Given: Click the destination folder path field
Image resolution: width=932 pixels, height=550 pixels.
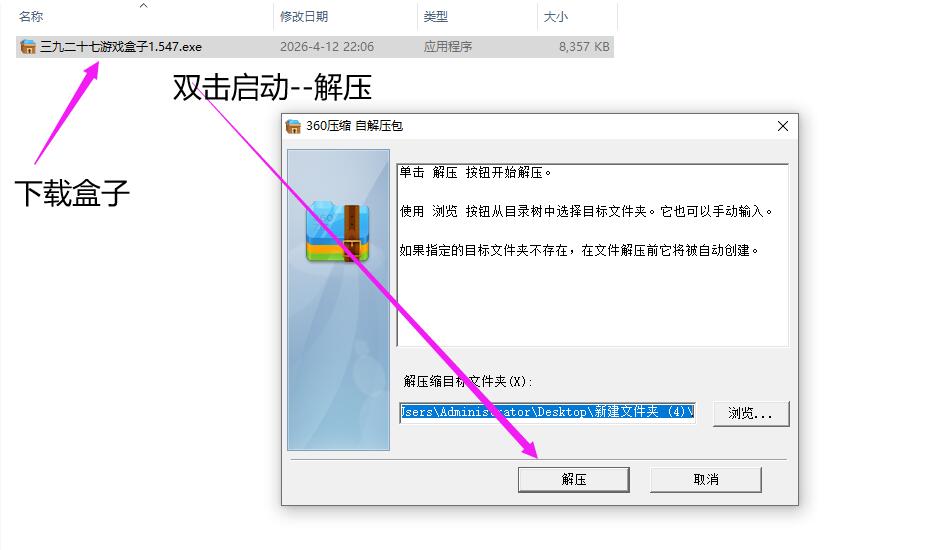Looking at the screenshot, I should pyautogui.click(x=547, y=412).
